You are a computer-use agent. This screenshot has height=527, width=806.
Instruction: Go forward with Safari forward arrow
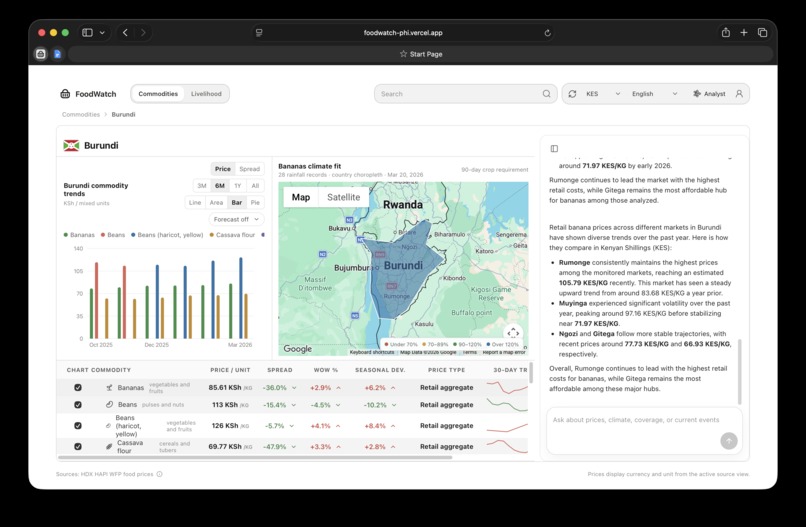143,32
